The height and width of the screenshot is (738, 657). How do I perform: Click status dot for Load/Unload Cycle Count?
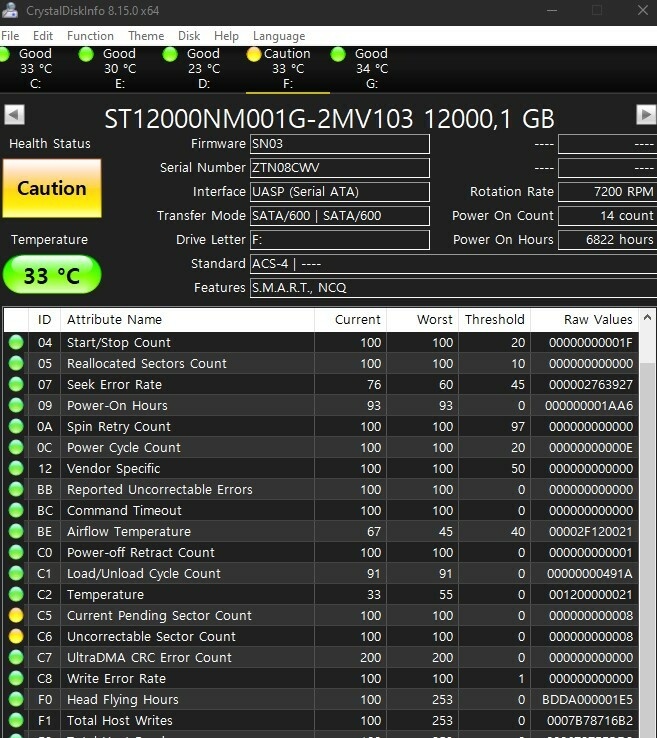16,573
